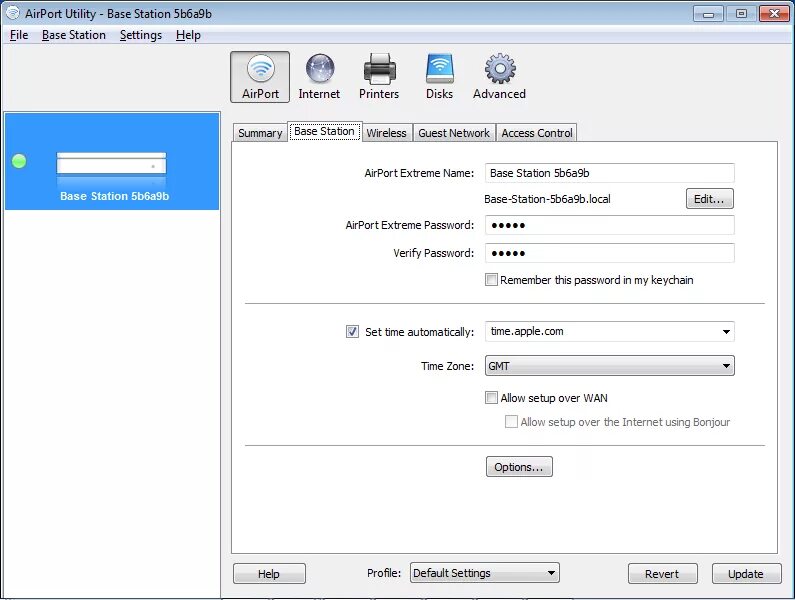This screenshot has height=600, width=795.
Task: Click the green status indicator light
Action: point(19,161)
